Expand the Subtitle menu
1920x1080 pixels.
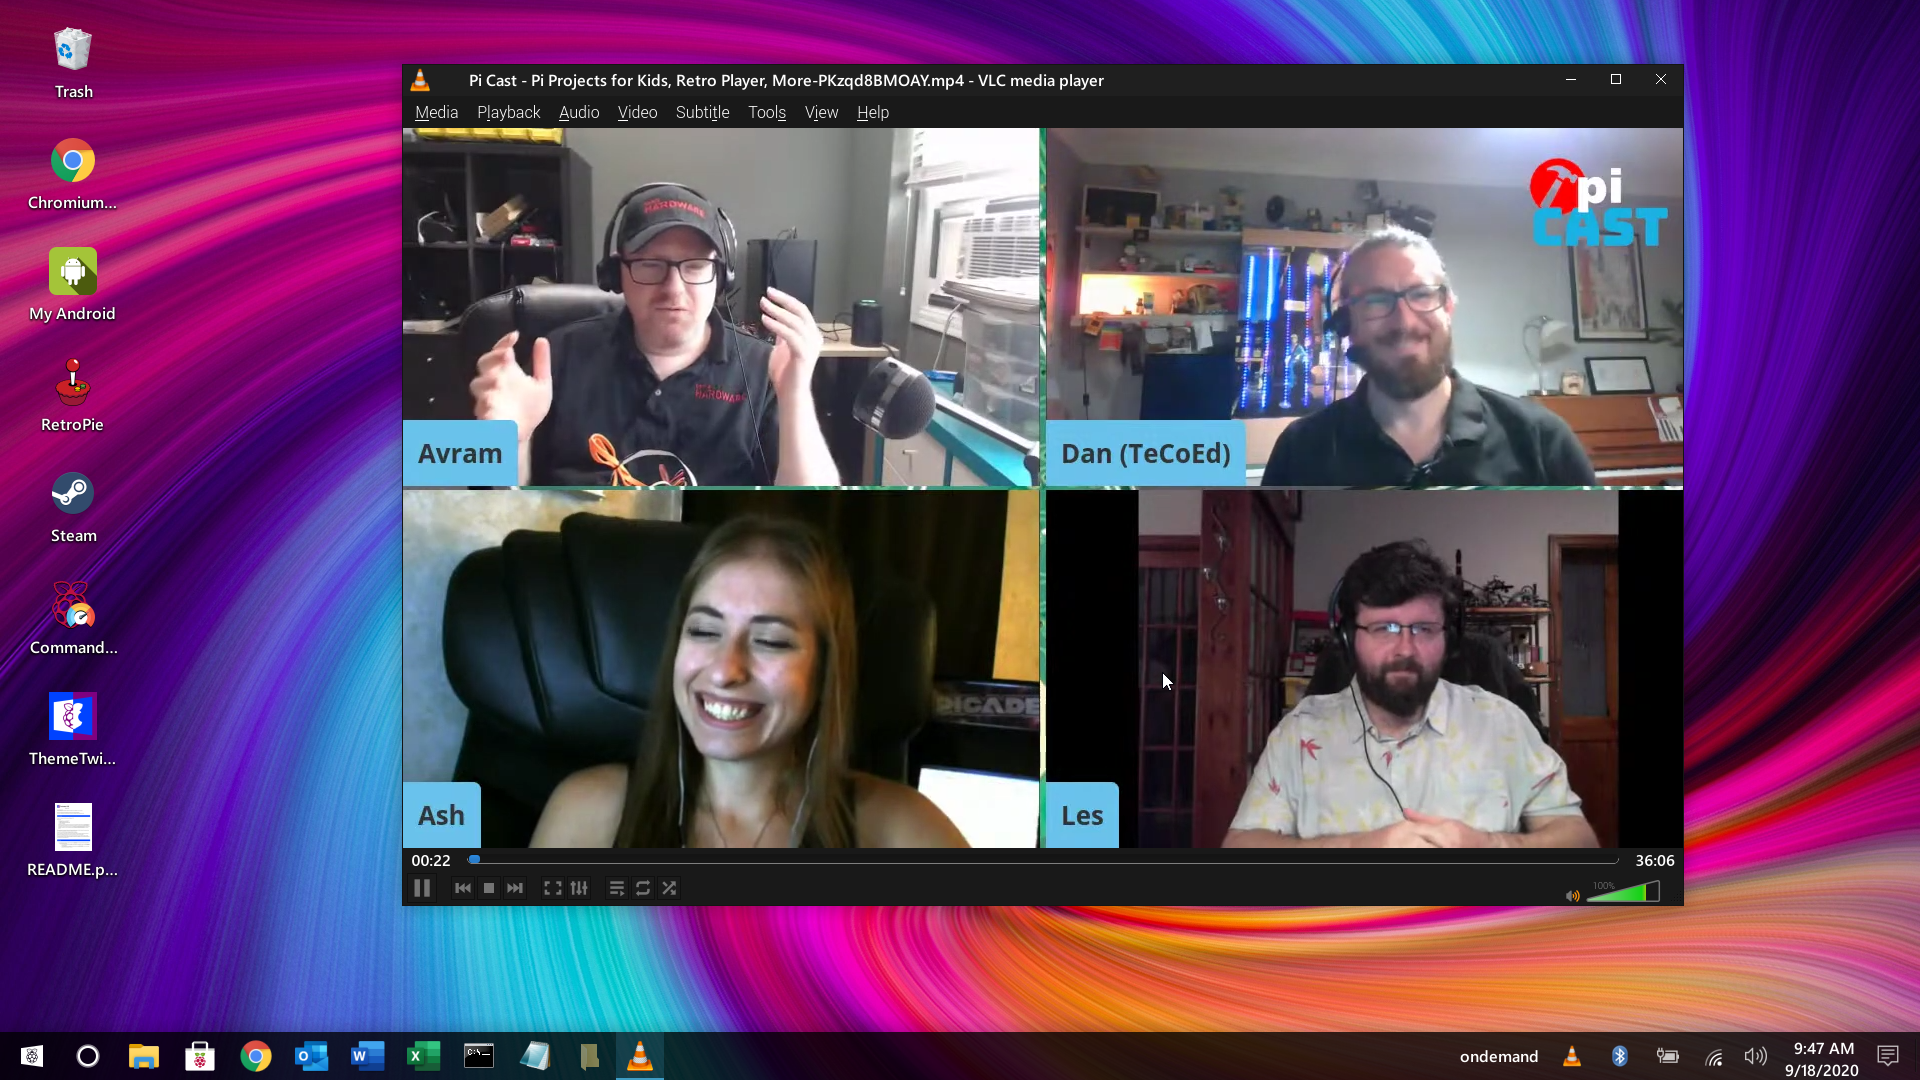coord(702,112)
